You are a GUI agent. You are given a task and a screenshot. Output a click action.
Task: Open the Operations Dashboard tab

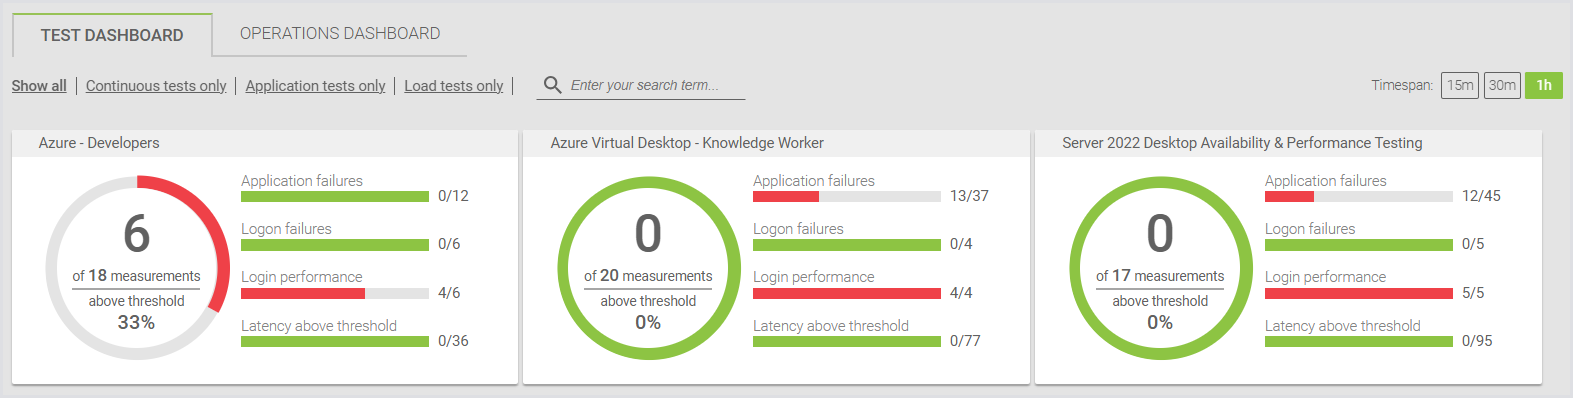click(340, 34)
